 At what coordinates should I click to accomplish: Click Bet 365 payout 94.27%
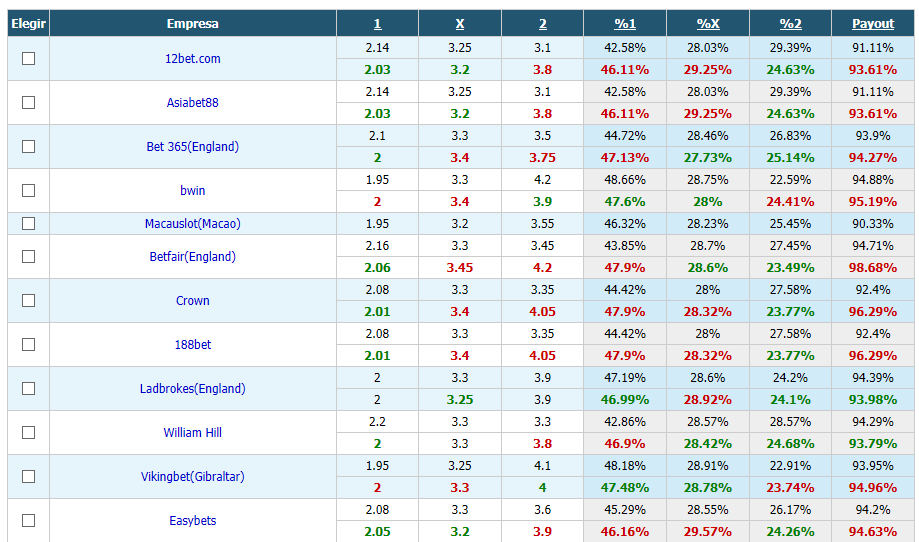pos(873,158)
